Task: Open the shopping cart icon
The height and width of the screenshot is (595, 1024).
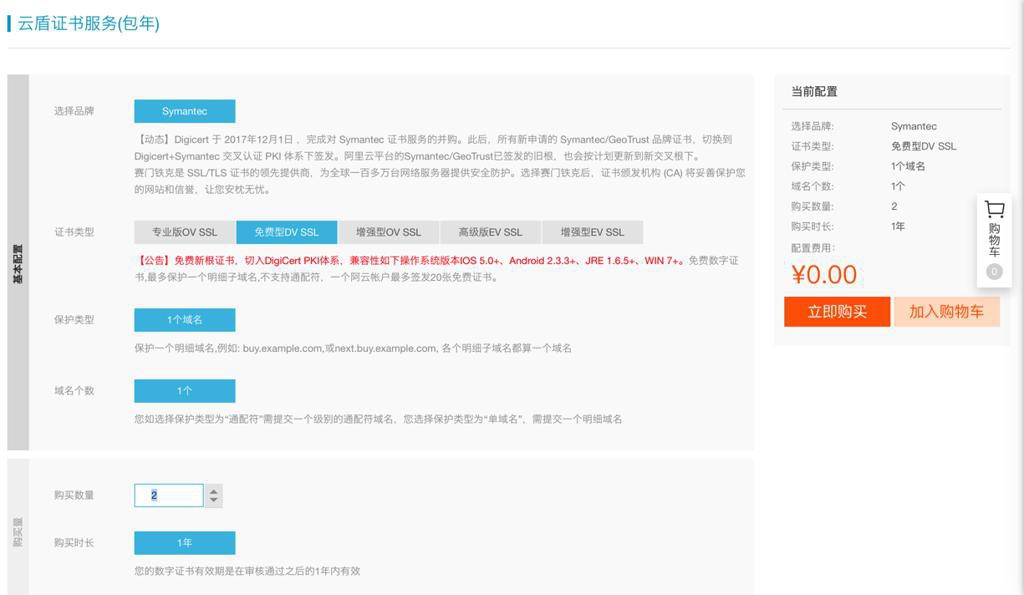Action: (994, 210)
